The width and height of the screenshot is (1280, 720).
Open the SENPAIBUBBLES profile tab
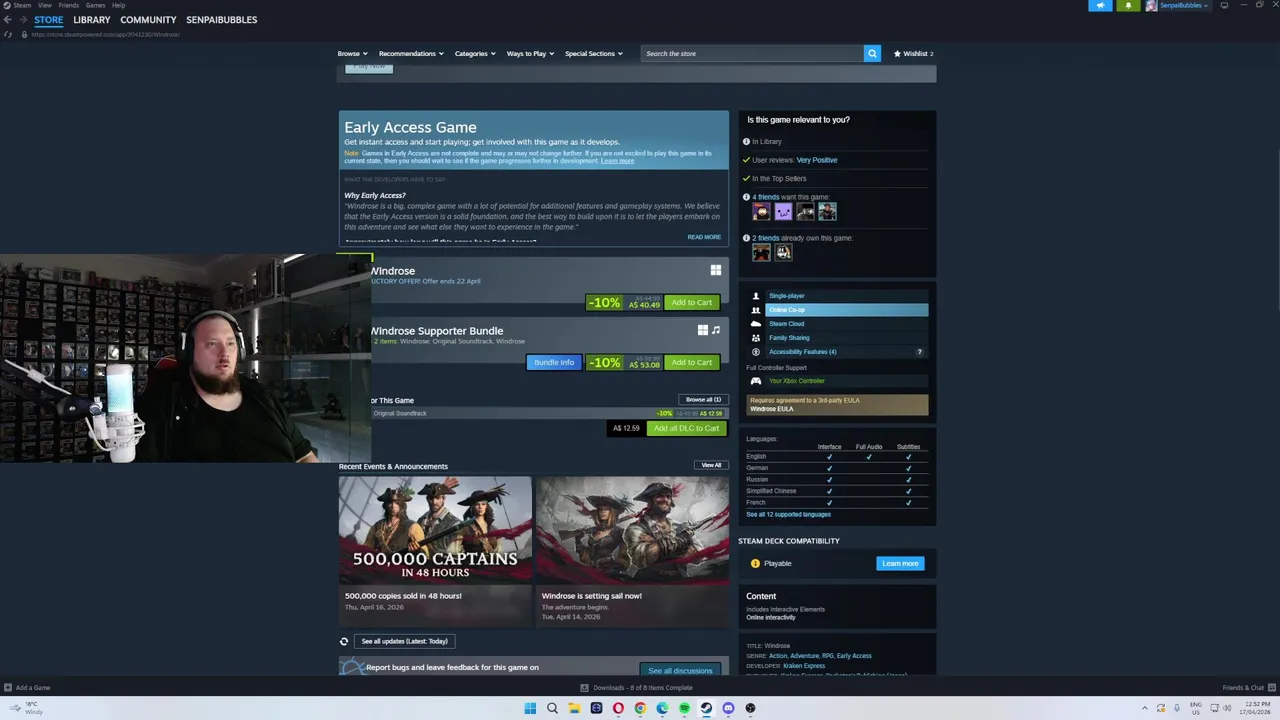tap(221, 20)
